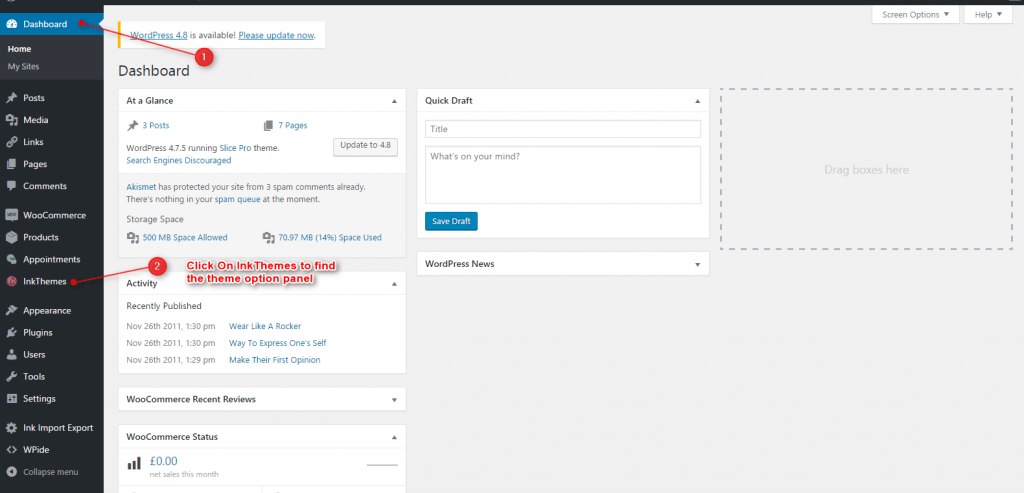Viewport: 1024px width, 493px height.
Task: Click the Collapse menu label
Action: (51, 471)
